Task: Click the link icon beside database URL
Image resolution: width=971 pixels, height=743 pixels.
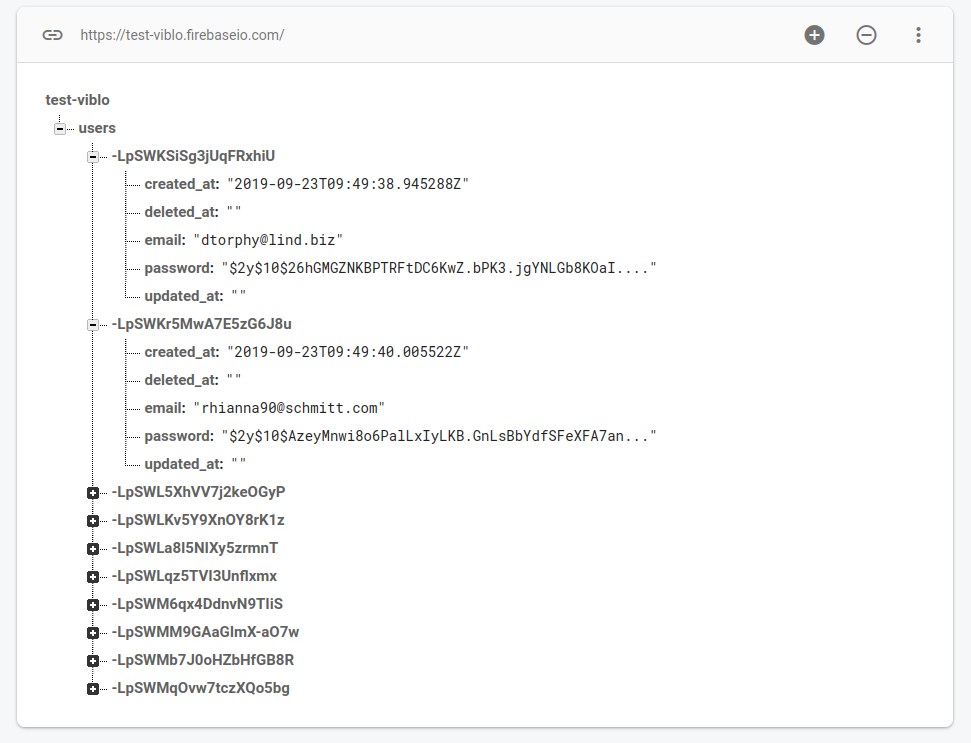Action: (x=52, y=35)
